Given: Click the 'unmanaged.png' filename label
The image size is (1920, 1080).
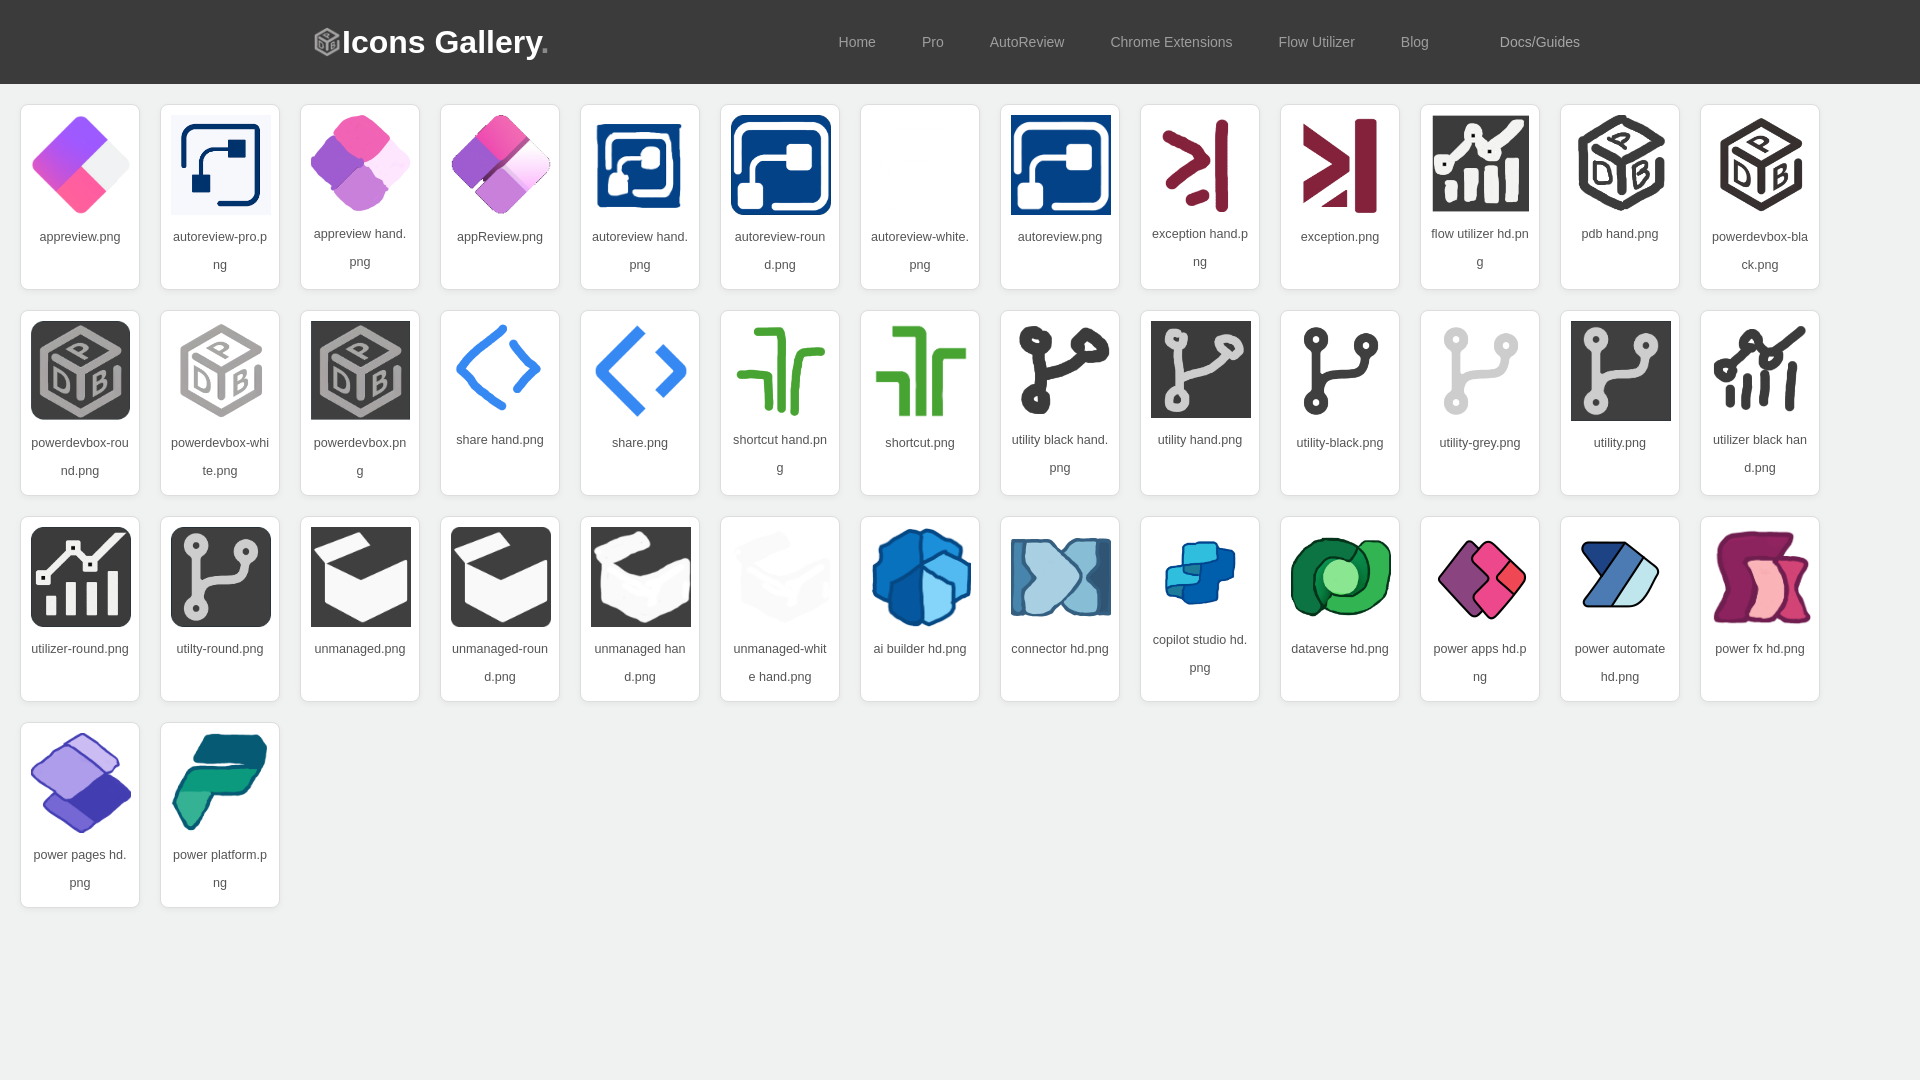Looking at the screenshot, I should coord(360,649).
